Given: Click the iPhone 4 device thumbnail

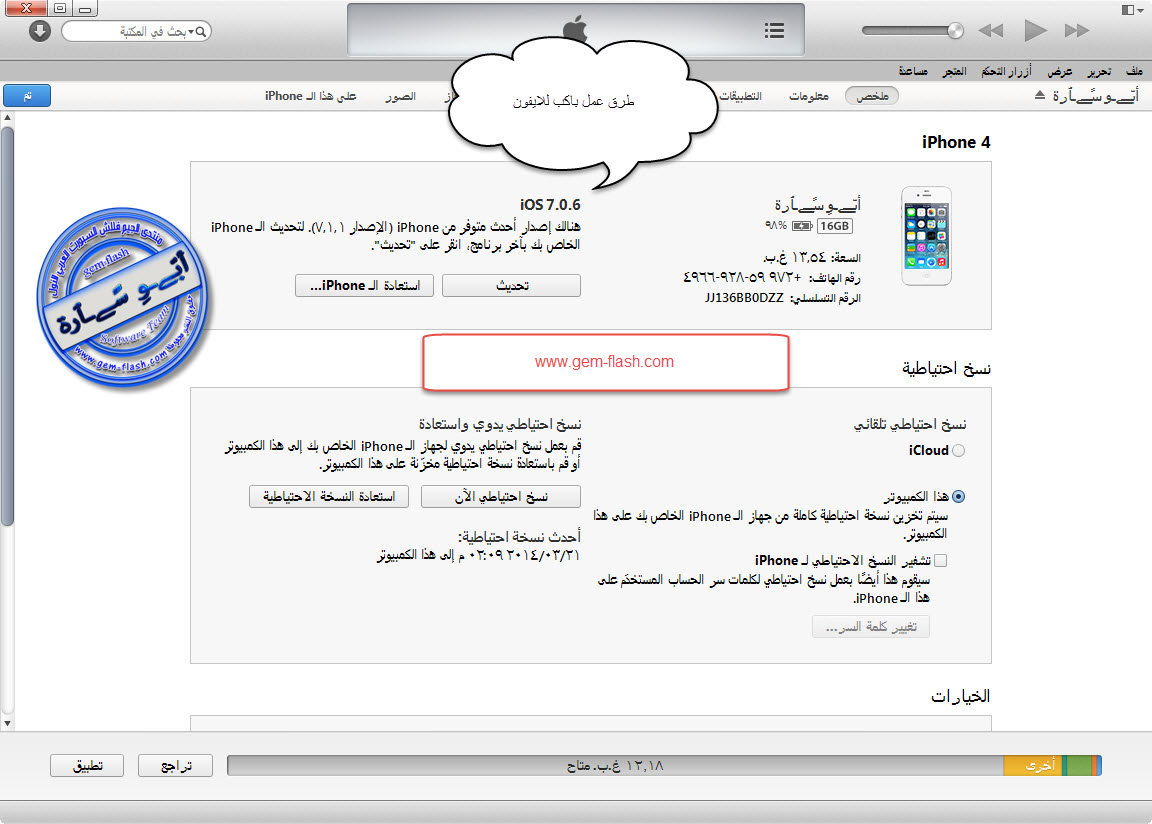Looking at the screenshot, I should [x=926, y=236].
